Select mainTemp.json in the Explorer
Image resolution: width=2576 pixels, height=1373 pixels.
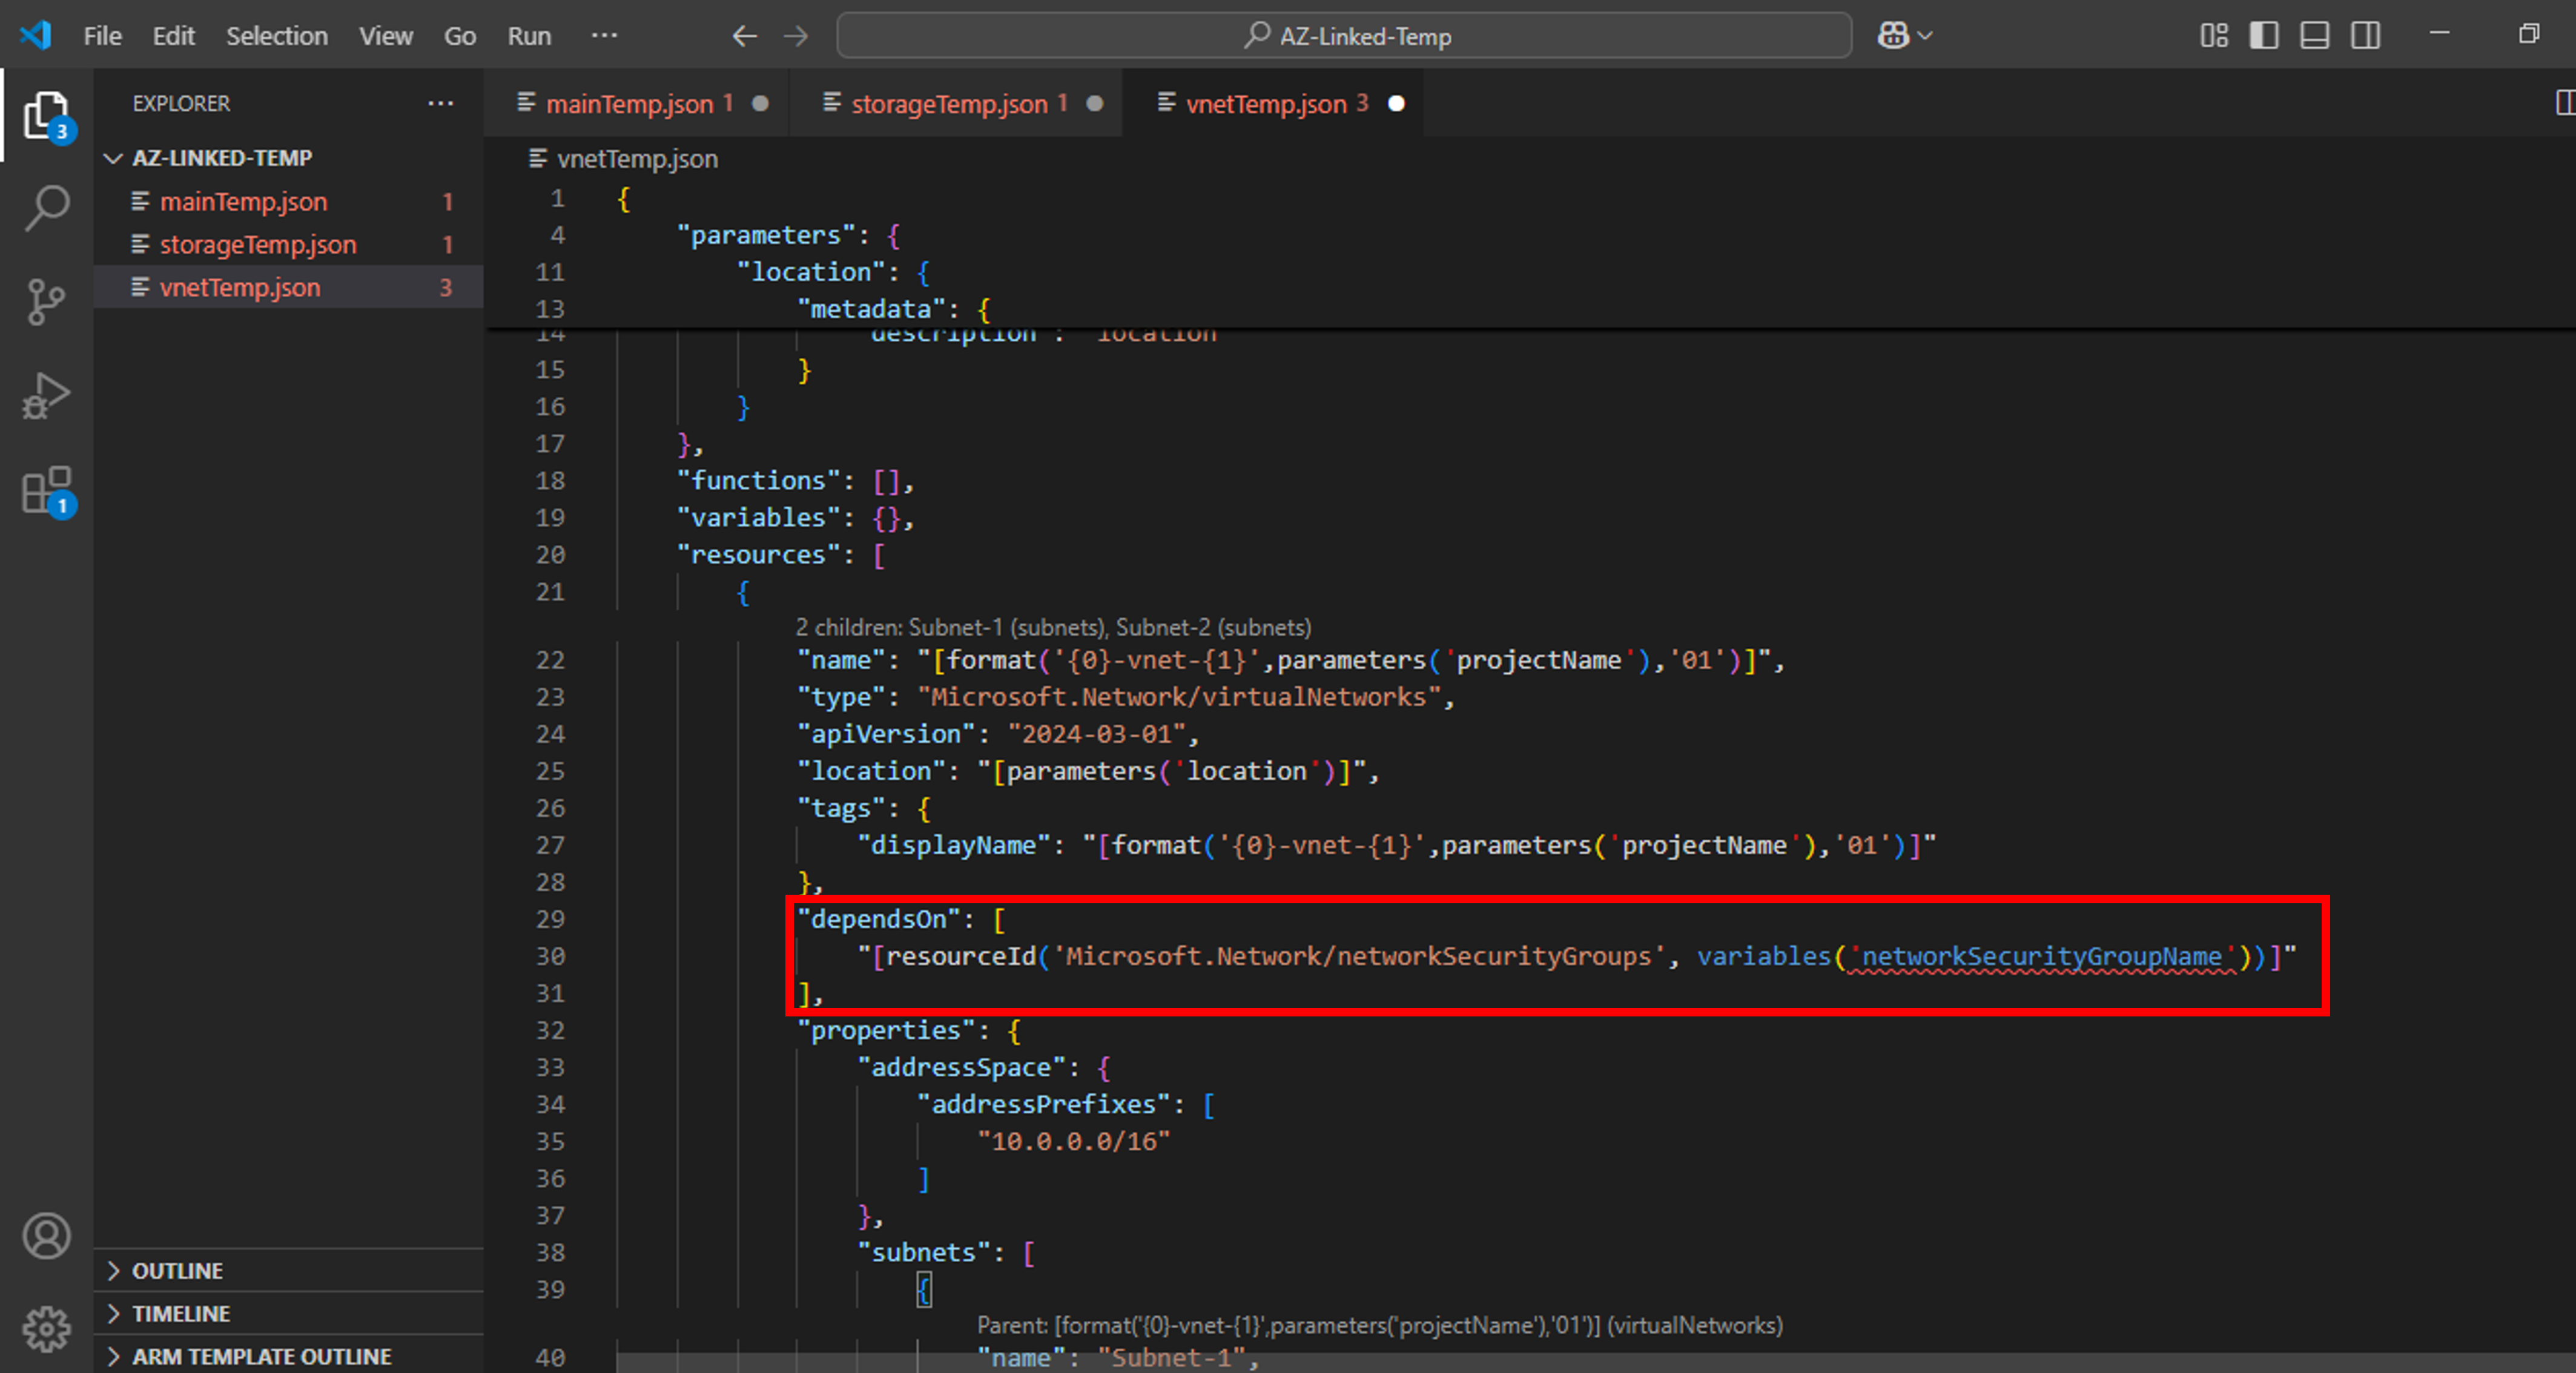click(243, 201)
